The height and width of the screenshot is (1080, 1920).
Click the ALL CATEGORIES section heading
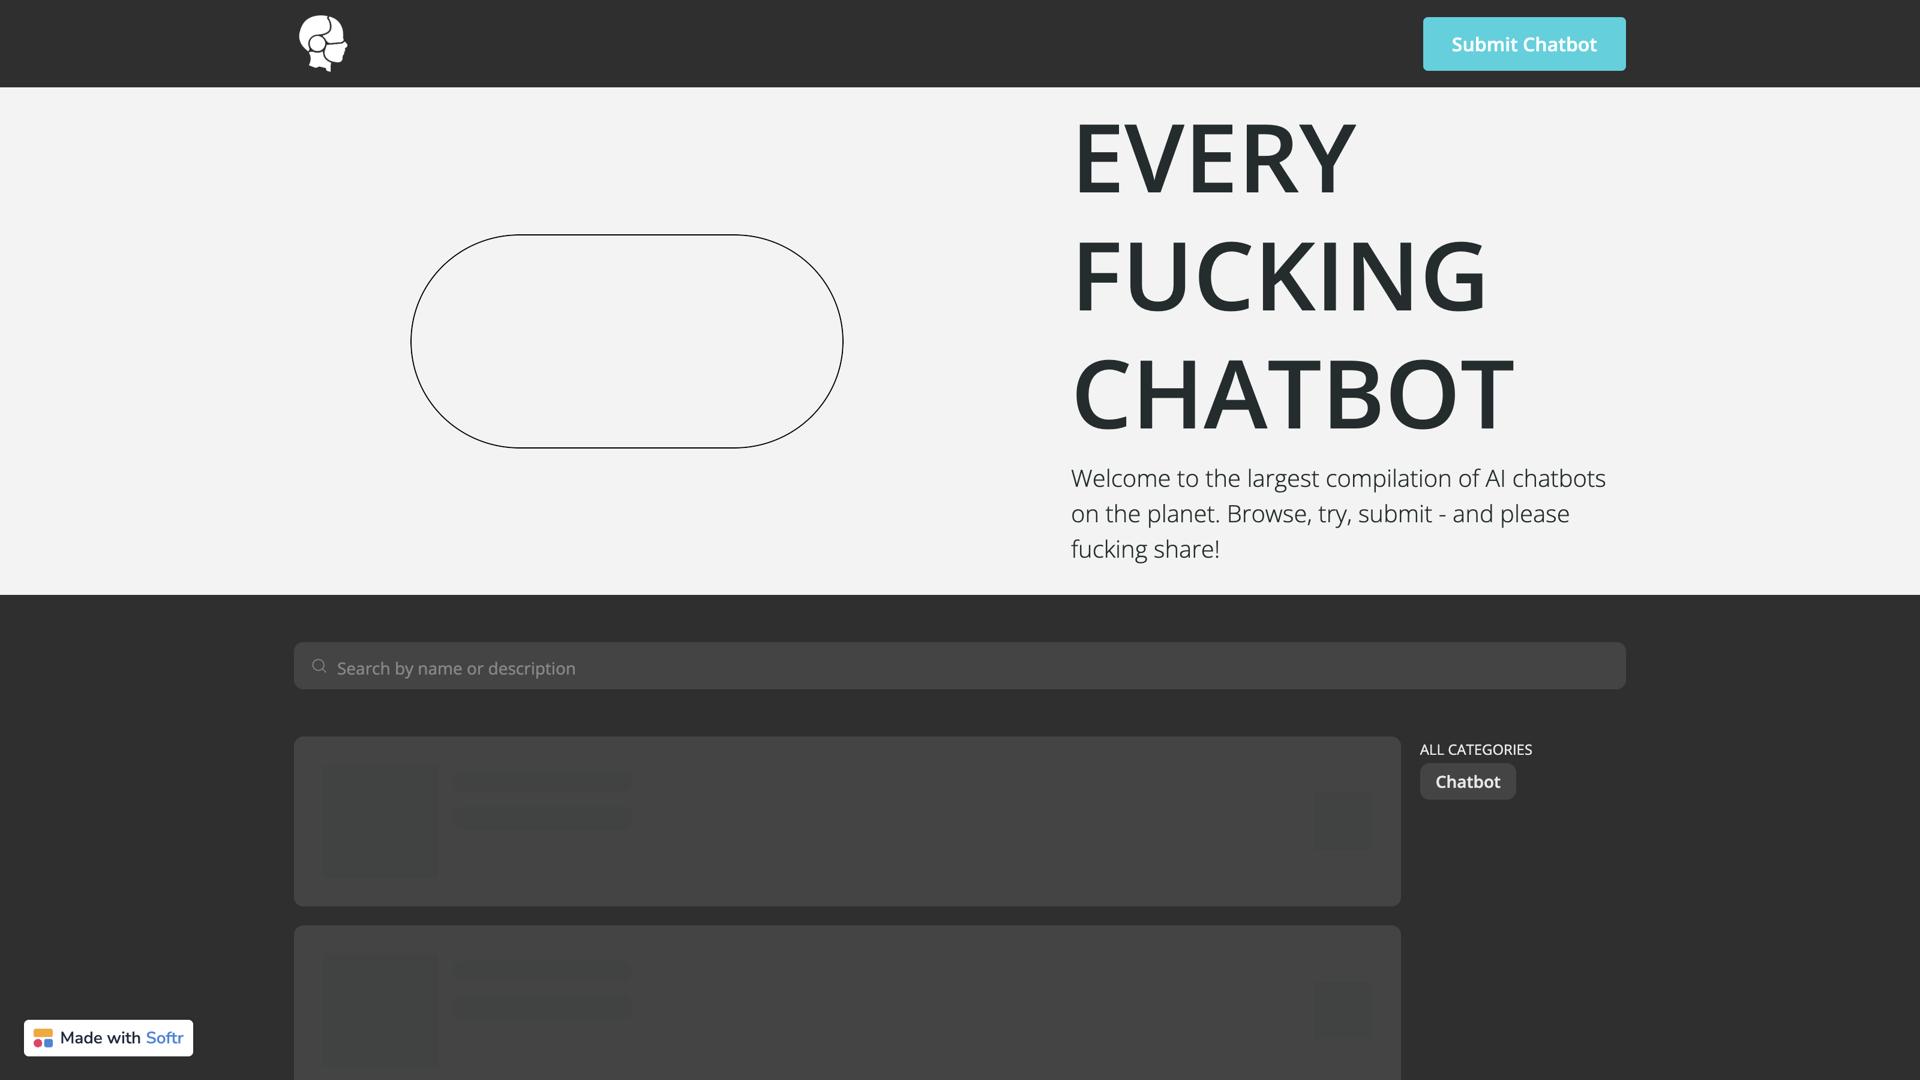pyautogui.click(x=1476, y=749)
